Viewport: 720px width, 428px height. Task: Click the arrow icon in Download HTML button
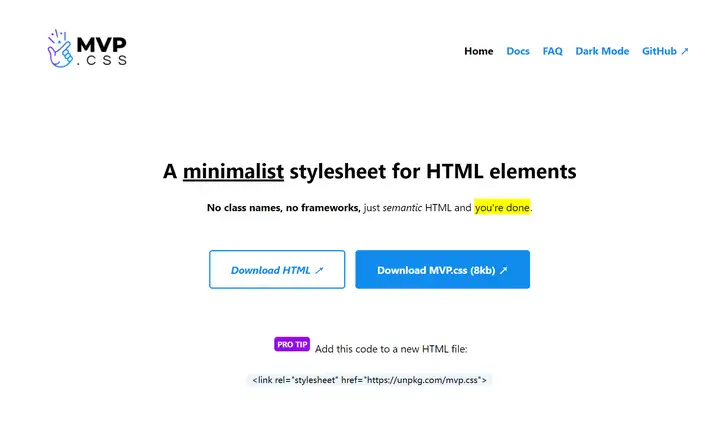coord(319,270)
